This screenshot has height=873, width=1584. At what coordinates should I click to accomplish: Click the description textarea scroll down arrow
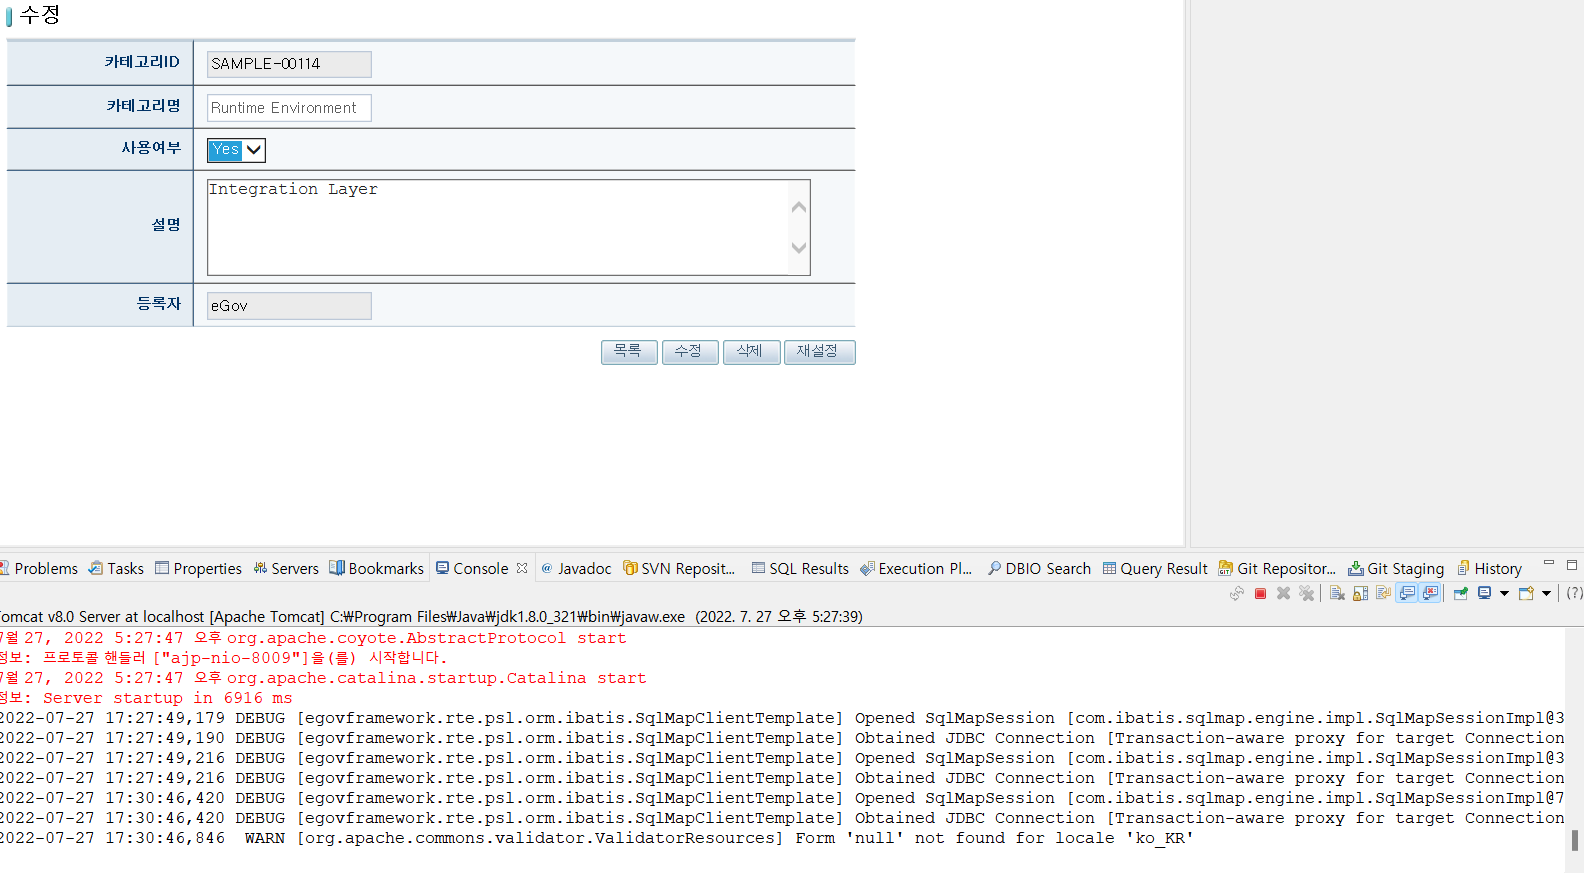click(x=799, y=247)
